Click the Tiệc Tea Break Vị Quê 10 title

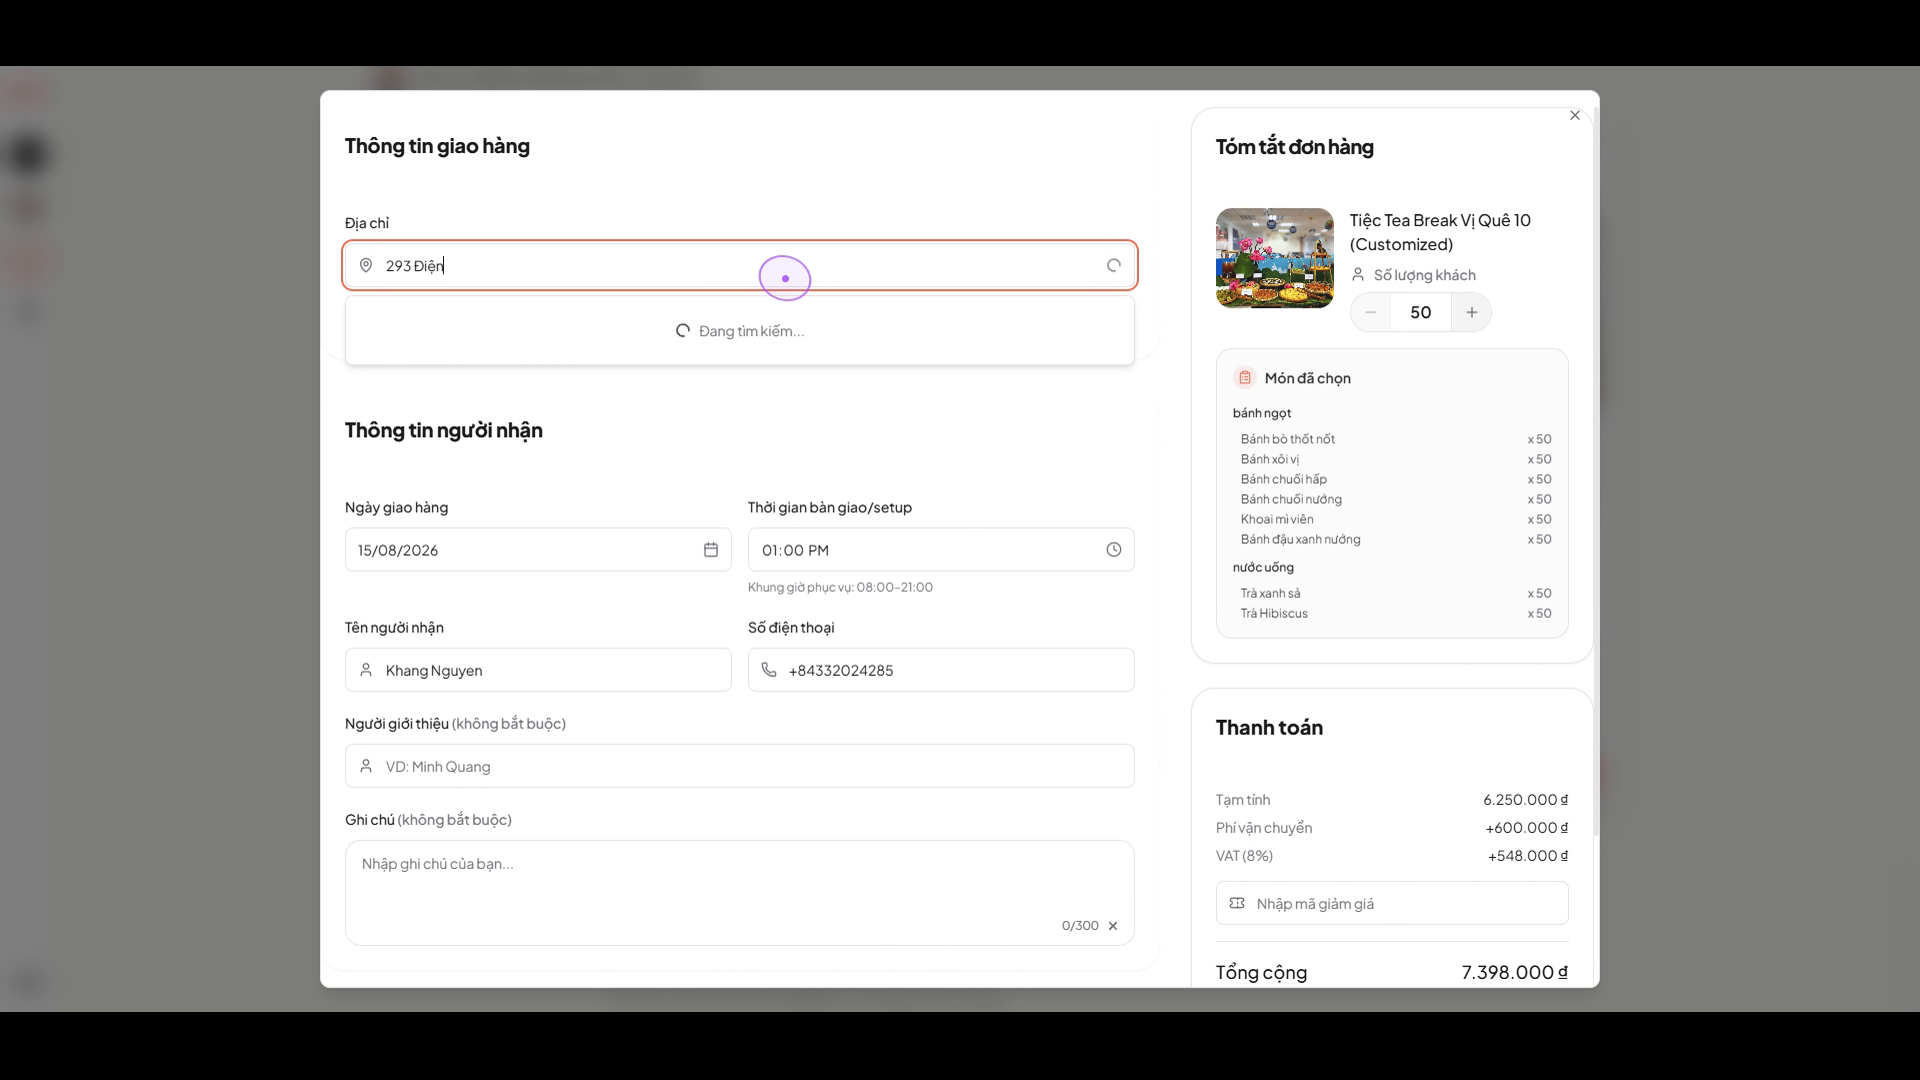coord(1440,232)
